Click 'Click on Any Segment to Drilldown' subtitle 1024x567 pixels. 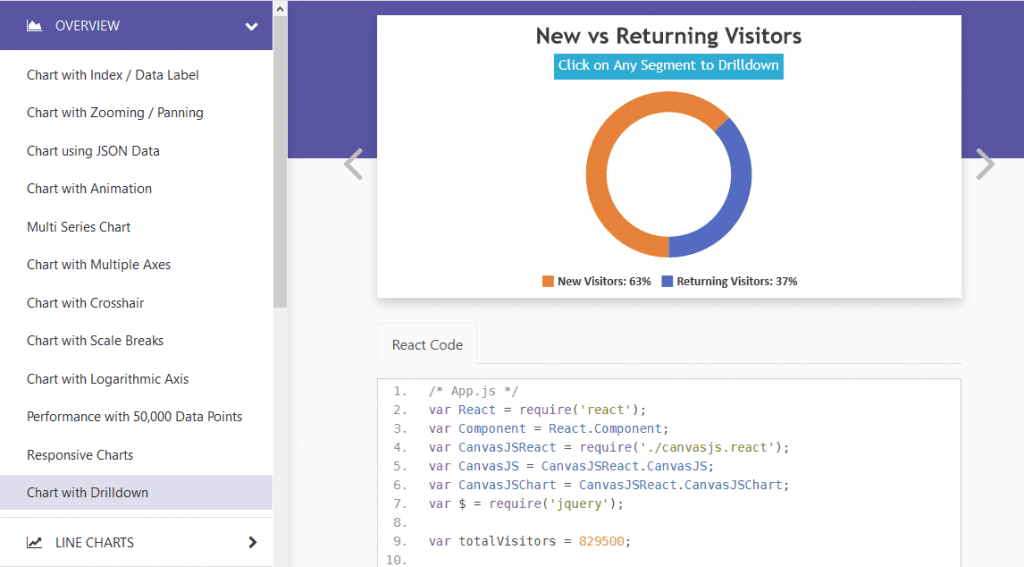click(x=668, y=66)
